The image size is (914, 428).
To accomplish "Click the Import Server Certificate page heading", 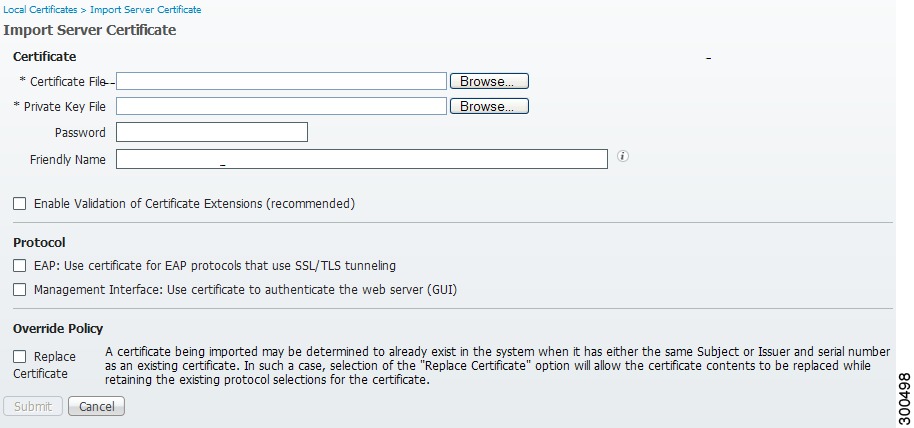I will (90, 30).
